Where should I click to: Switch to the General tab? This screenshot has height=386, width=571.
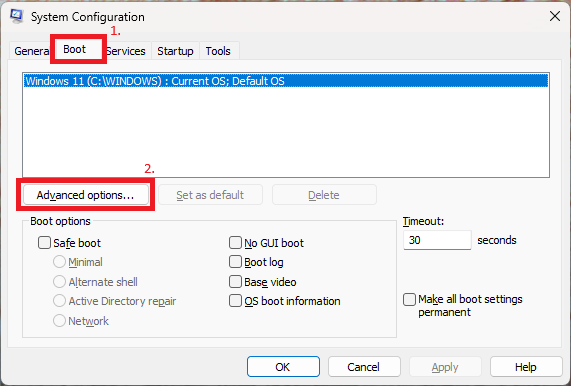point(31,51)
